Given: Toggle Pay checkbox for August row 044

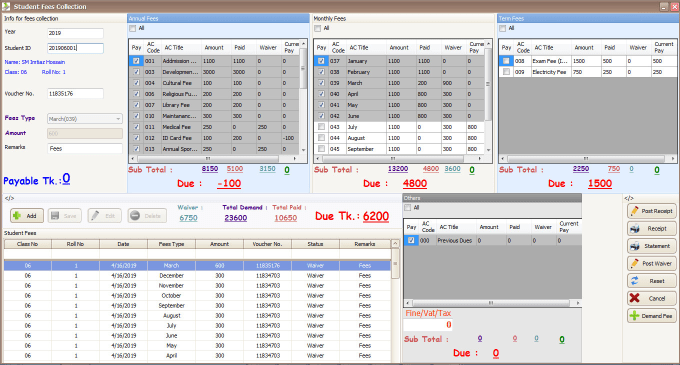Looking at the screenshot, I should point(321,138).
